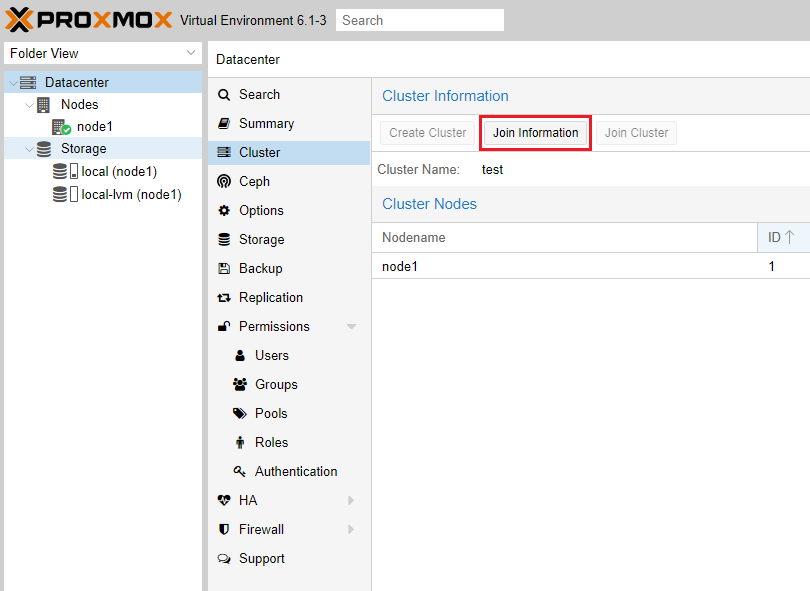Collapse the Nodes tree folder

(29, 105)
